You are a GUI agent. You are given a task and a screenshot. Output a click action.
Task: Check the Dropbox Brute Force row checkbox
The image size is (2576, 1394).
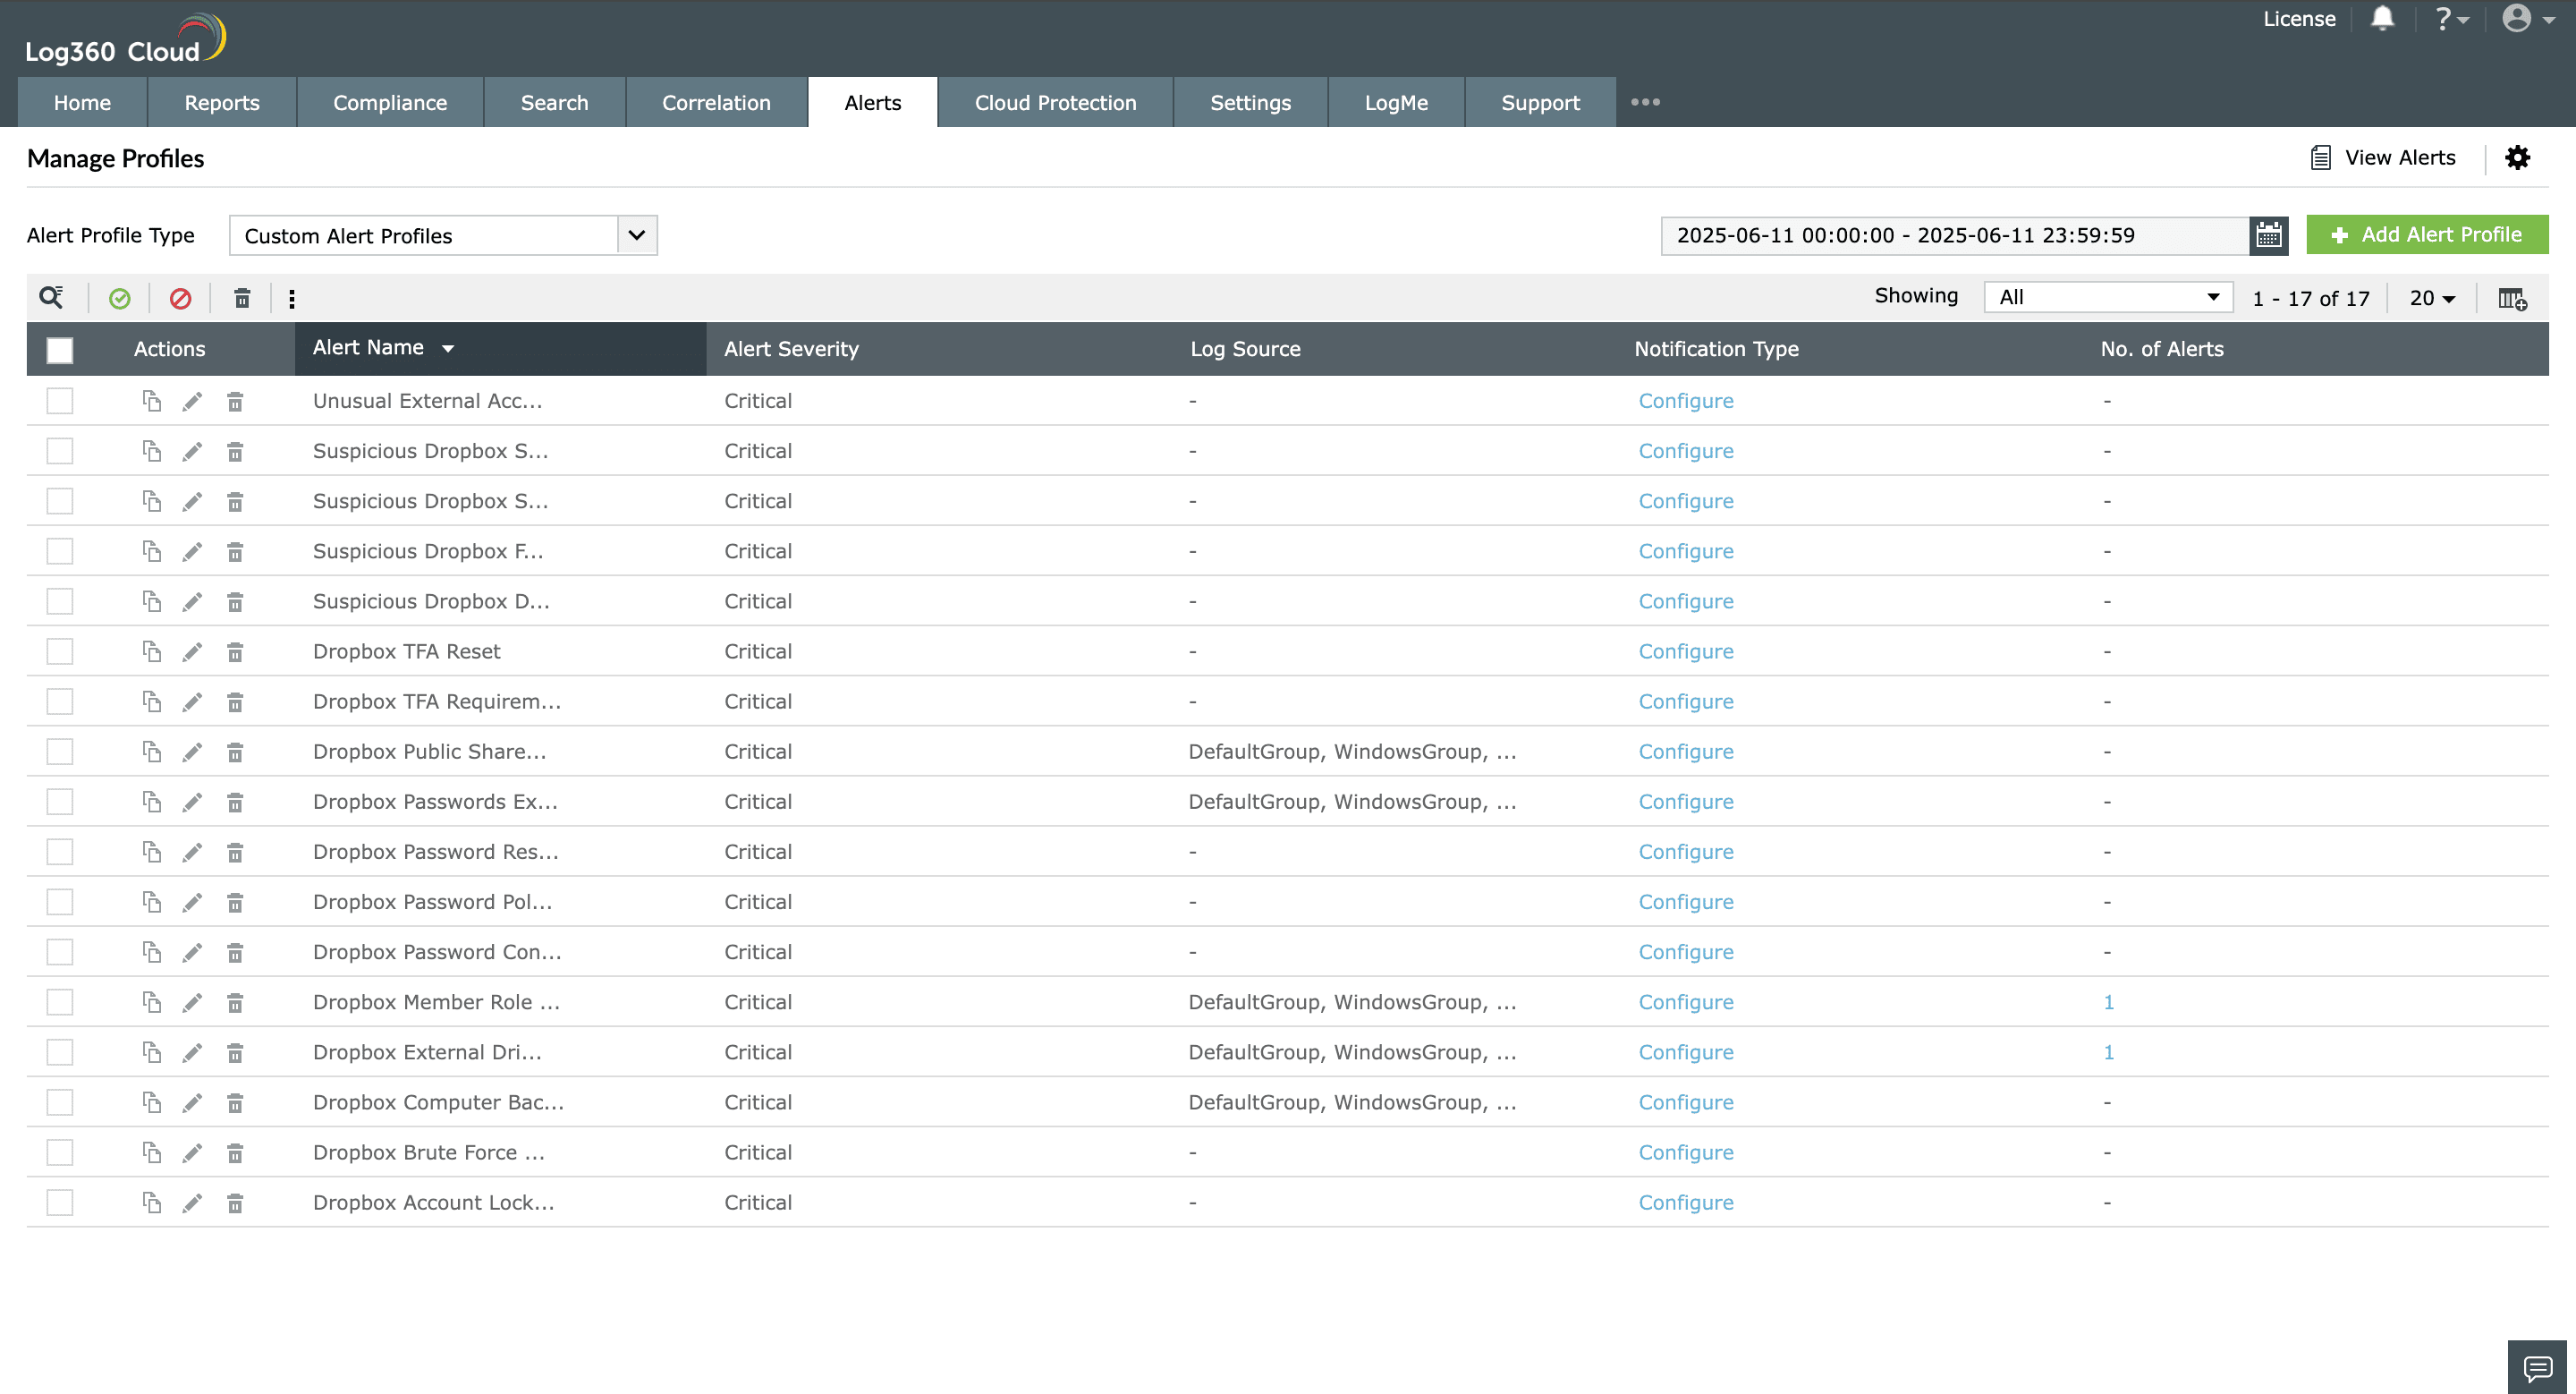pos(60,1152)
